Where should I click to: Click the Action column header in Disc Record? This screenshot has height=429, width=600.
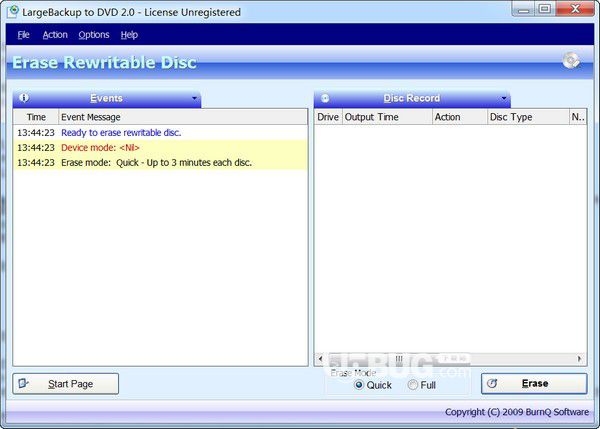pyautogui.click(x=460, y=117)
